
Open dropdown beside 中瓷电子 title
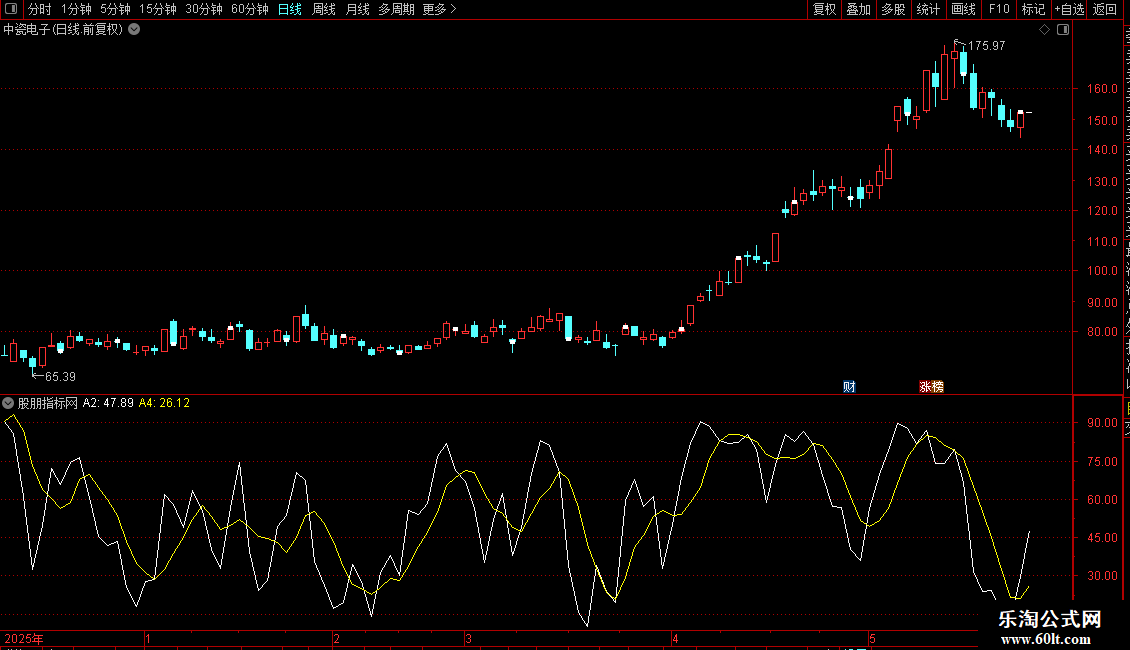click(134, 30)
